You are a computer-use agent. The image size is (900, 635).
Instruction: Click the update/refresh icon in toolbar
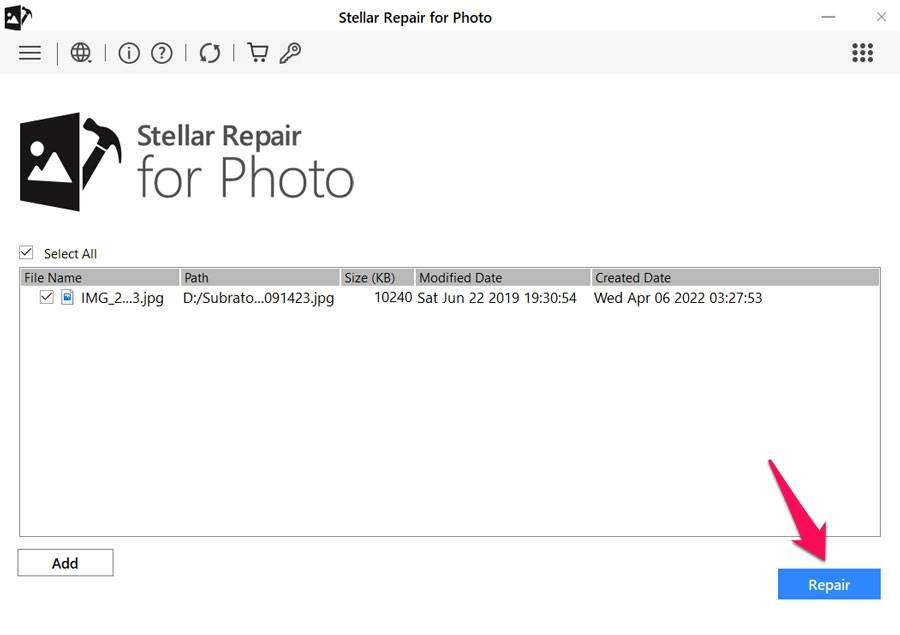209,52
